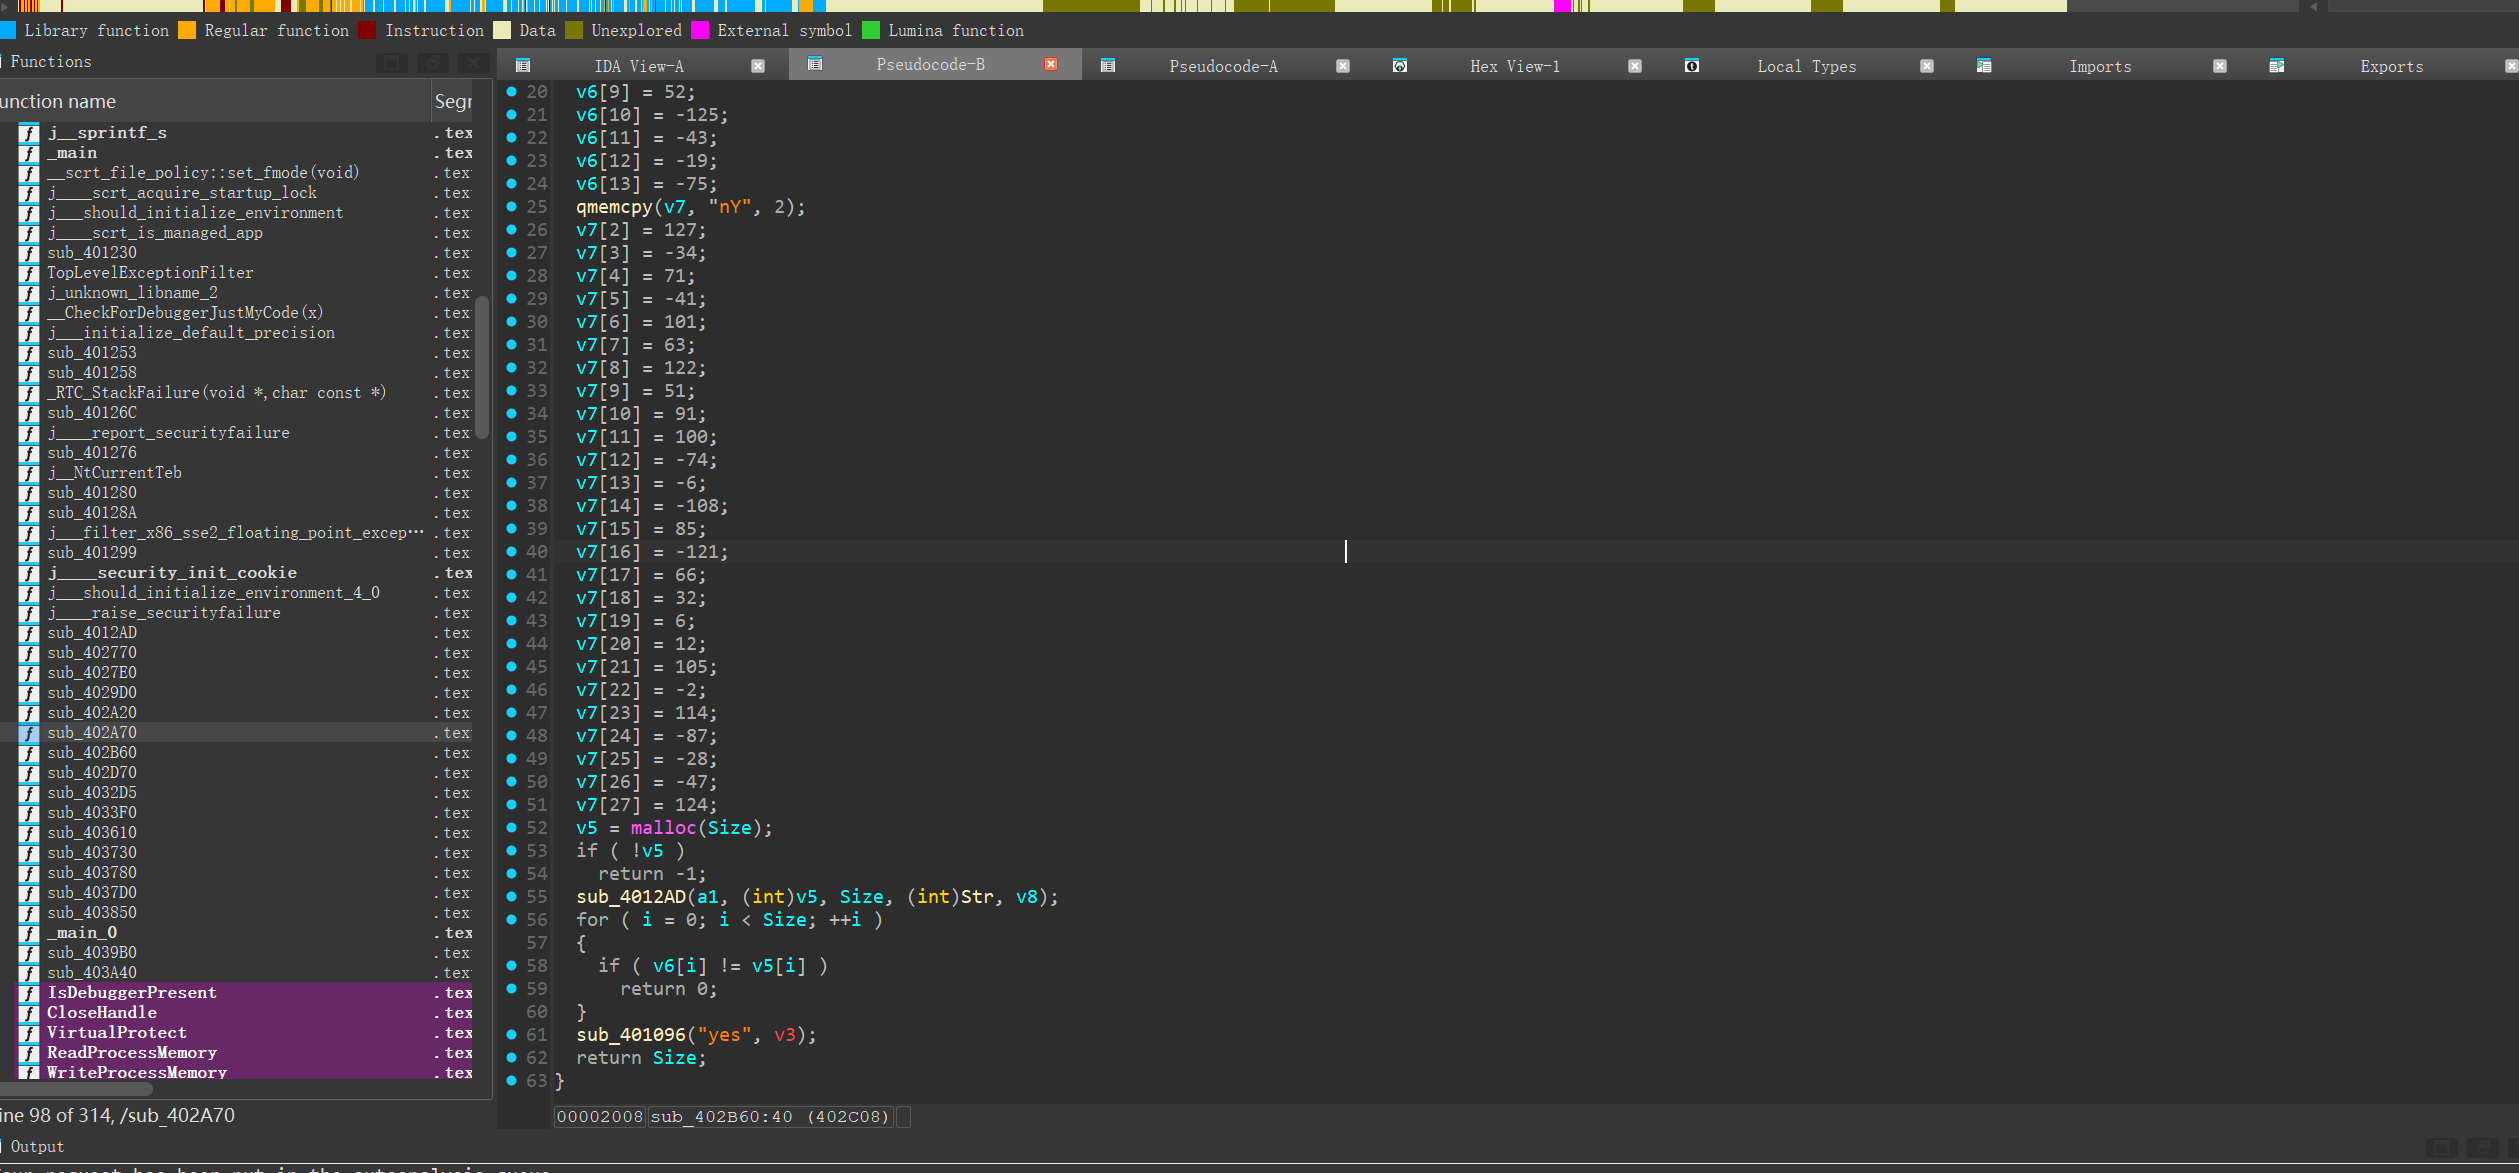Click the magenta segment in navigation band
The width and height of the screenshot is (2519, 1173).
tap(1561, 6)
